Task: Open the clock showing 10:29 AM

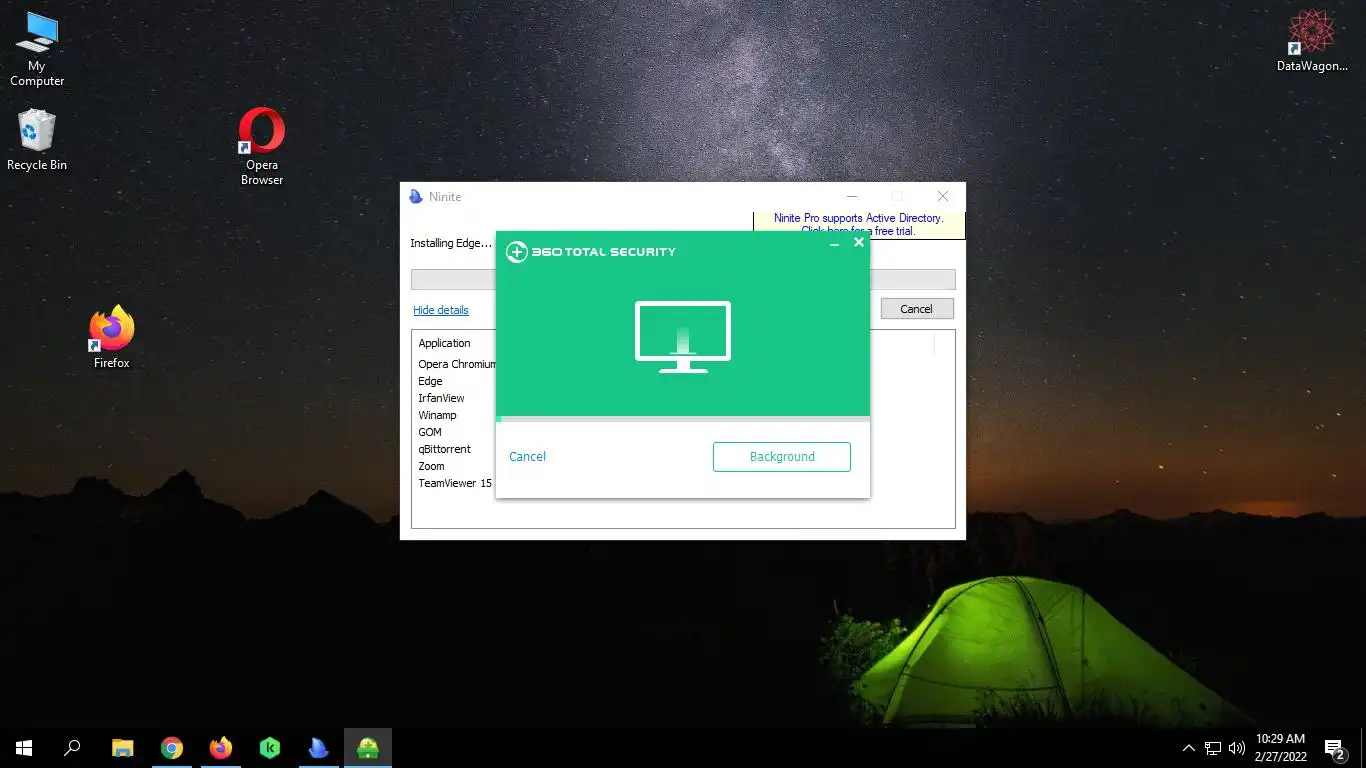Action: pyautogui.click(x=1281, y=748)
